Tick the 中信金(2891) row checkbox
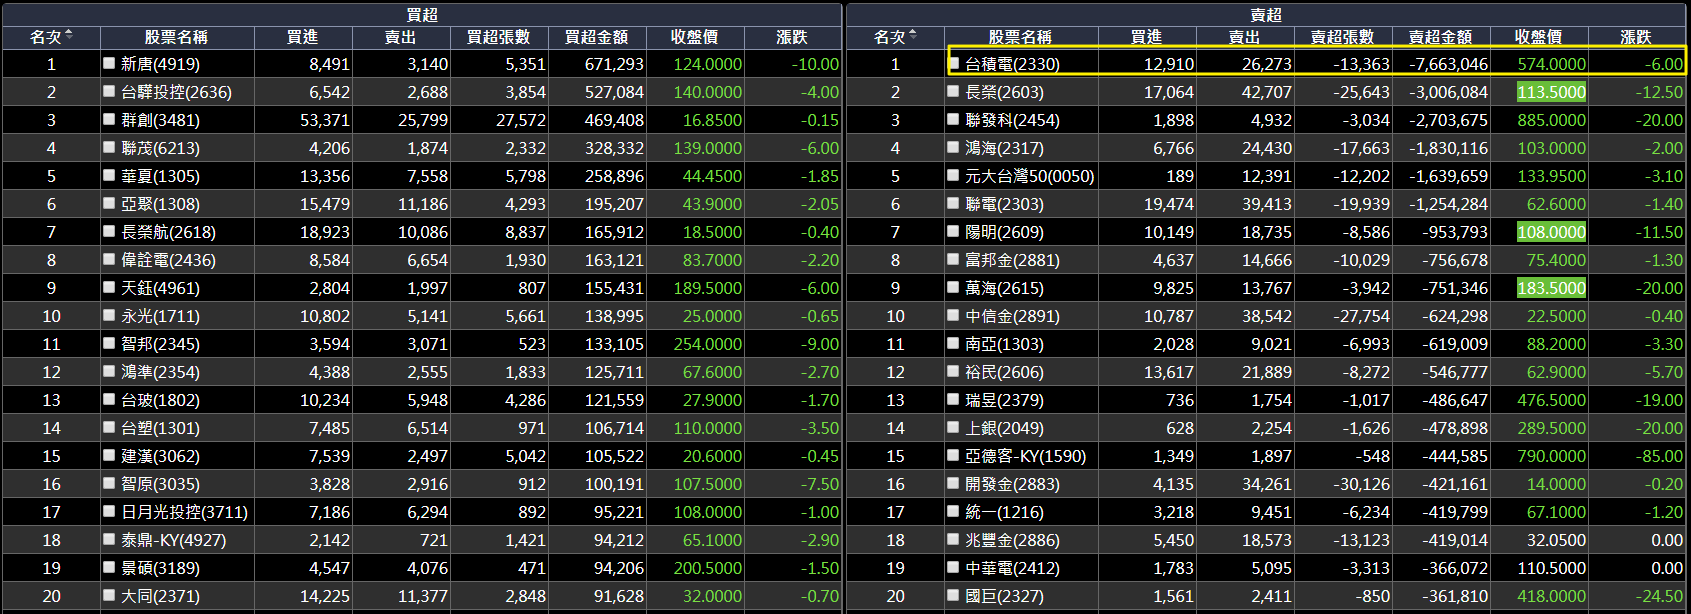The width and height of the screenshot is (1691, 614). 953,315
